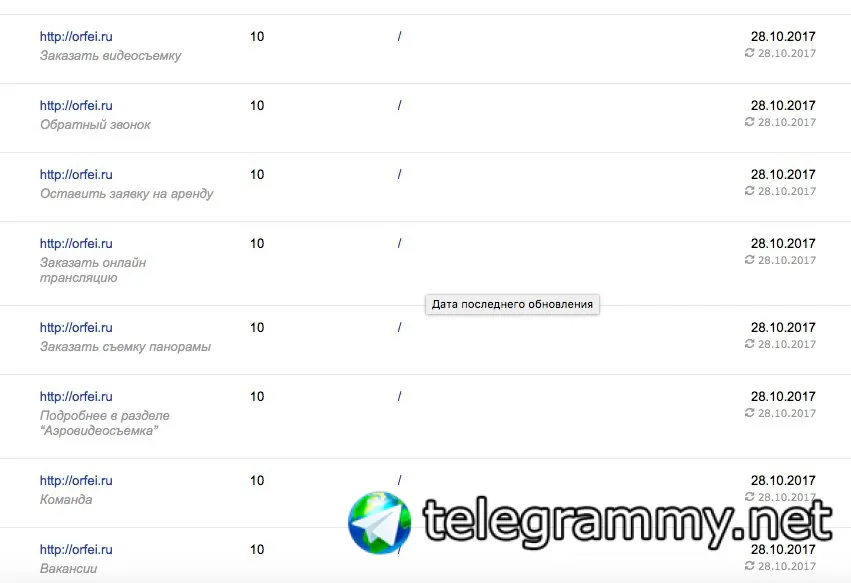The height and width of the screenshot is (583, 851).
Task: Click the Дата последнего обновления tooltip
Action: tap(512, 304)
